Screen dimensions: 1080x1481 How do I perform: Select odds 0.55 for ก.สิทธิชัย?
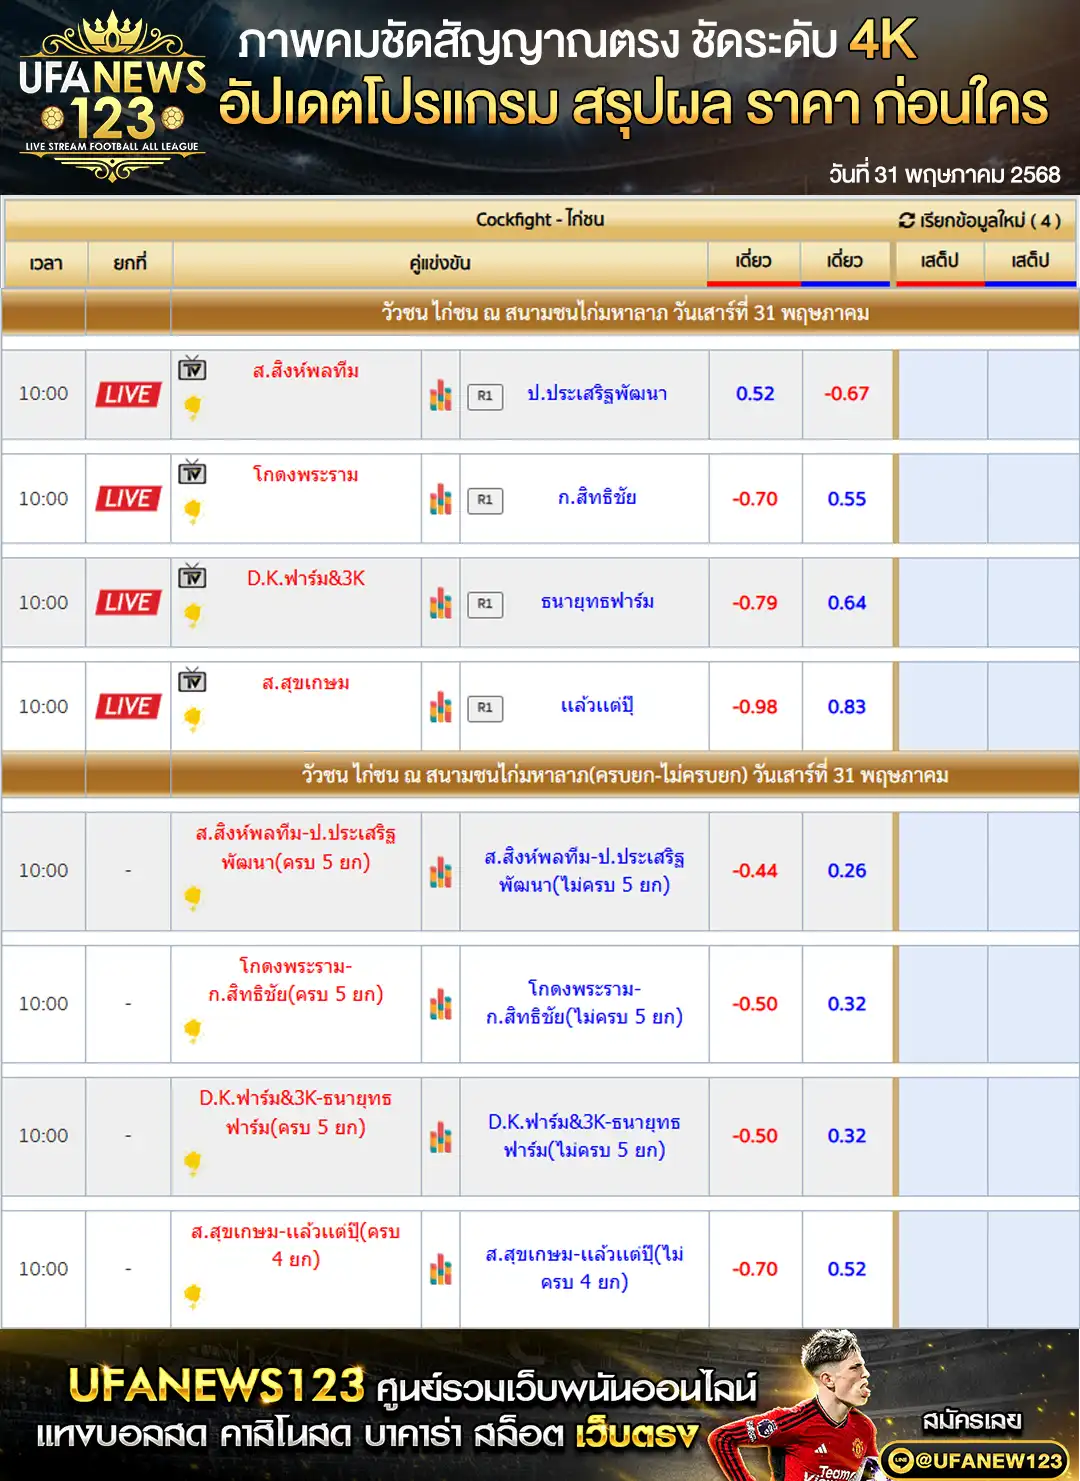pos(846,499)
